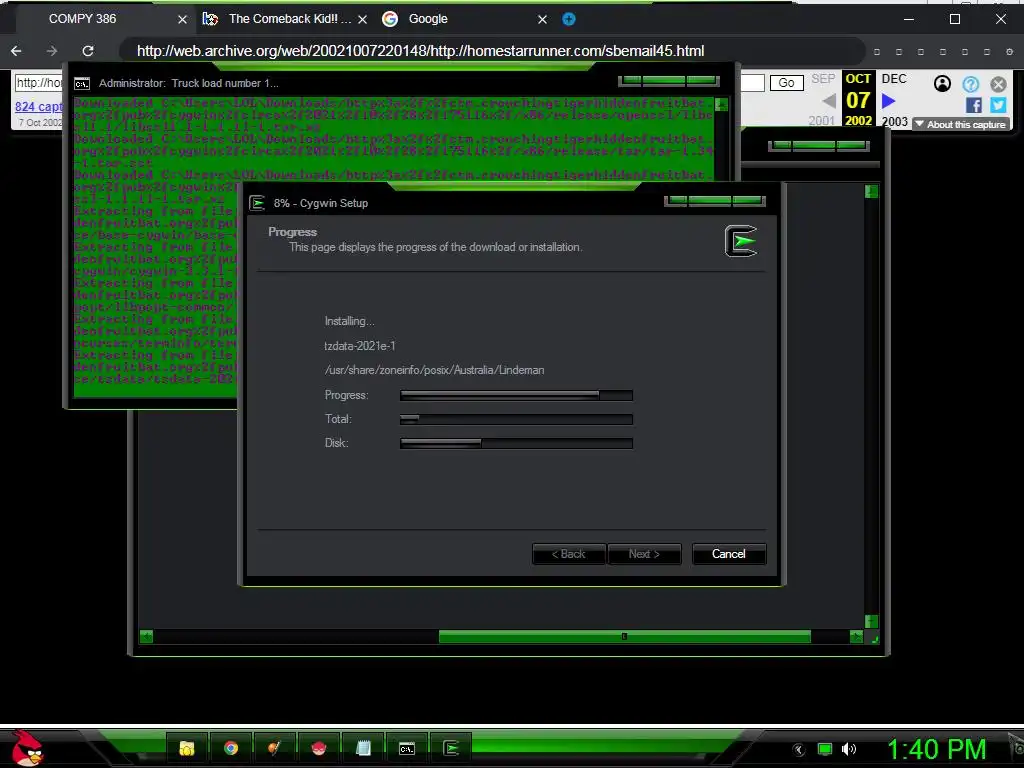This screenshot has height=768, width=1024.
Task: Click the back window scroll left arrow
Action: tap(146, 636)
